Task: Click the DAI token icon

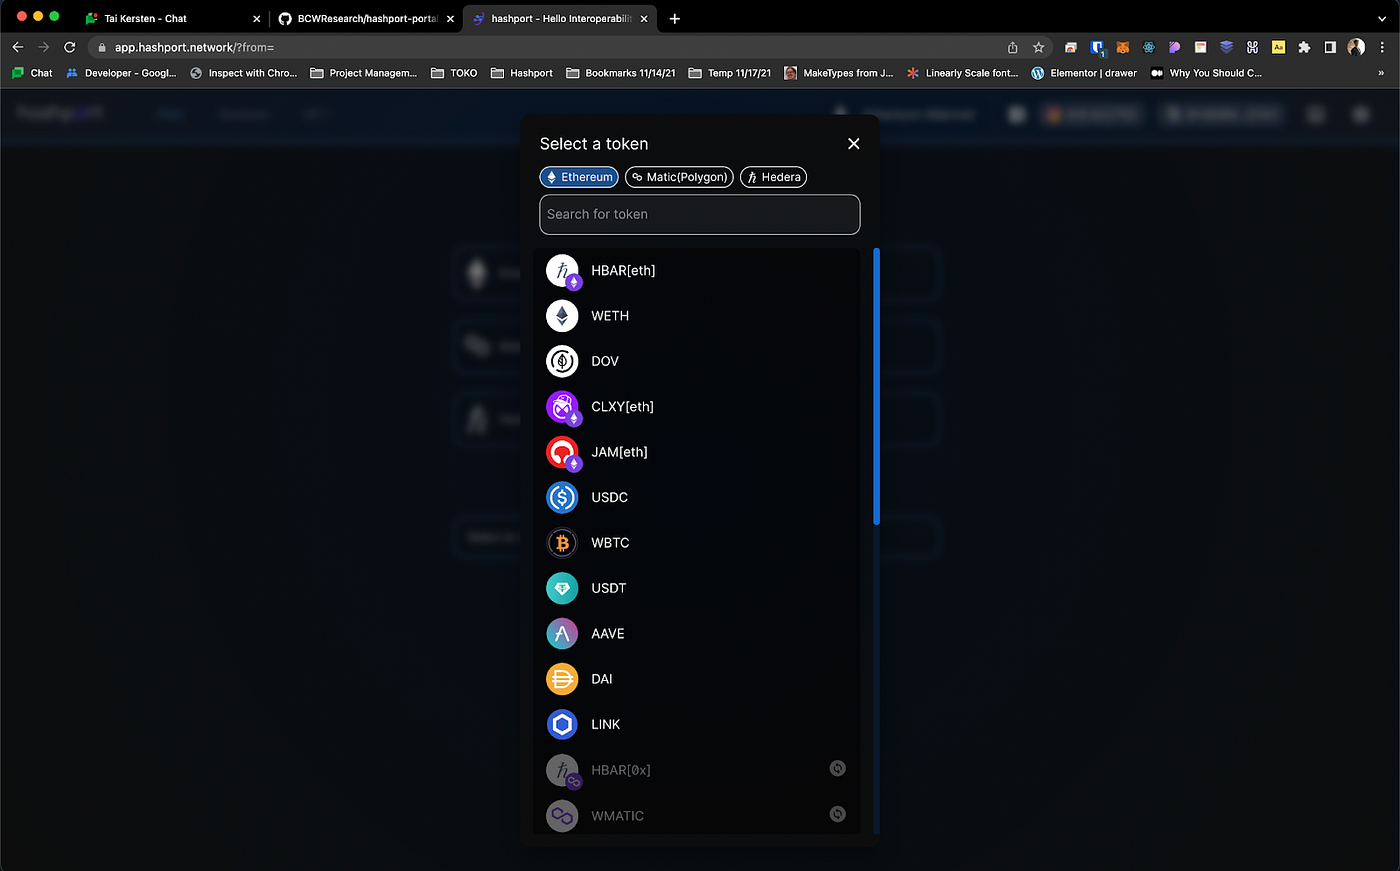Action: point(562,678)
